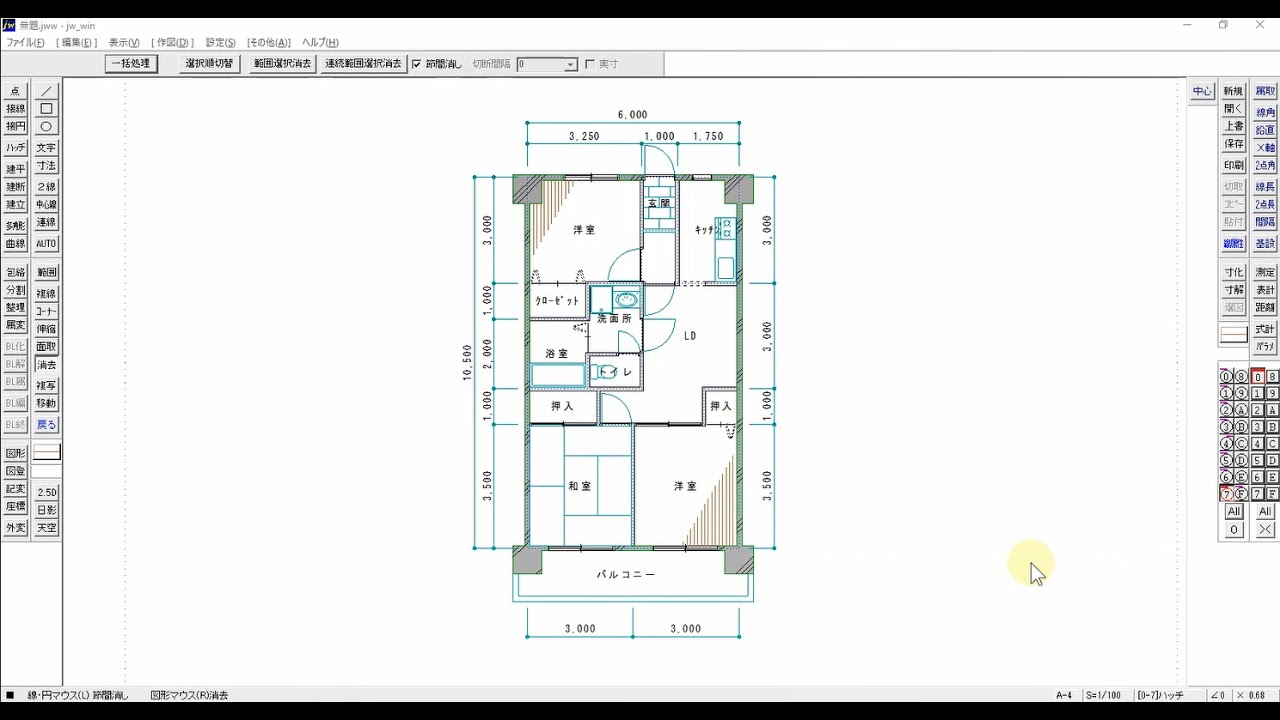Open the ヘルプ menu

pyautogui.click(x=320, y=43)
